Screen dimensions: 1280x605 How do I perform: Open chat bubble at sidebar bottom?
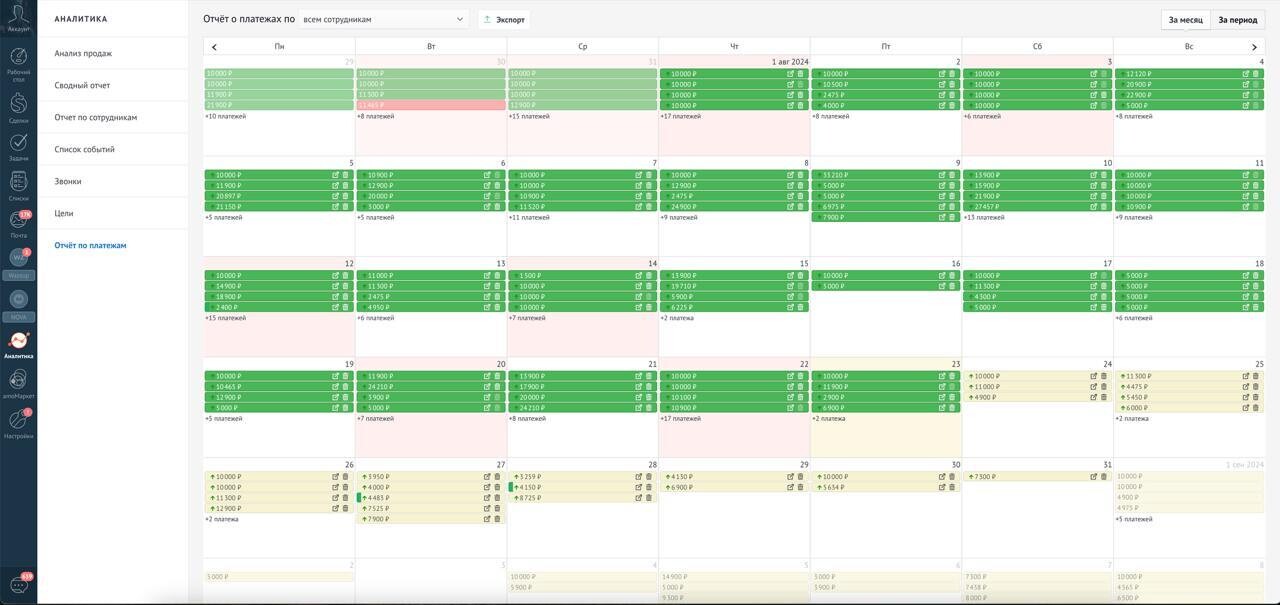pyautogui.click(x=18, y=585)
